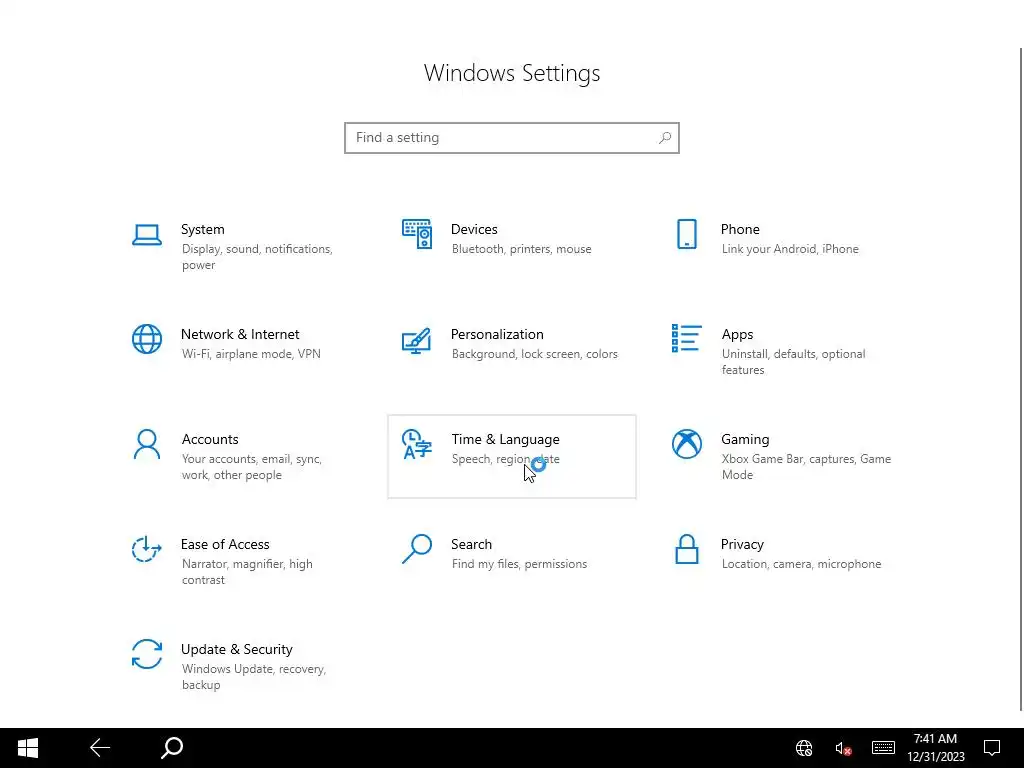1024x768 pixels.
Task: Click the Find a setting search field
Action: tap(512, 138)
